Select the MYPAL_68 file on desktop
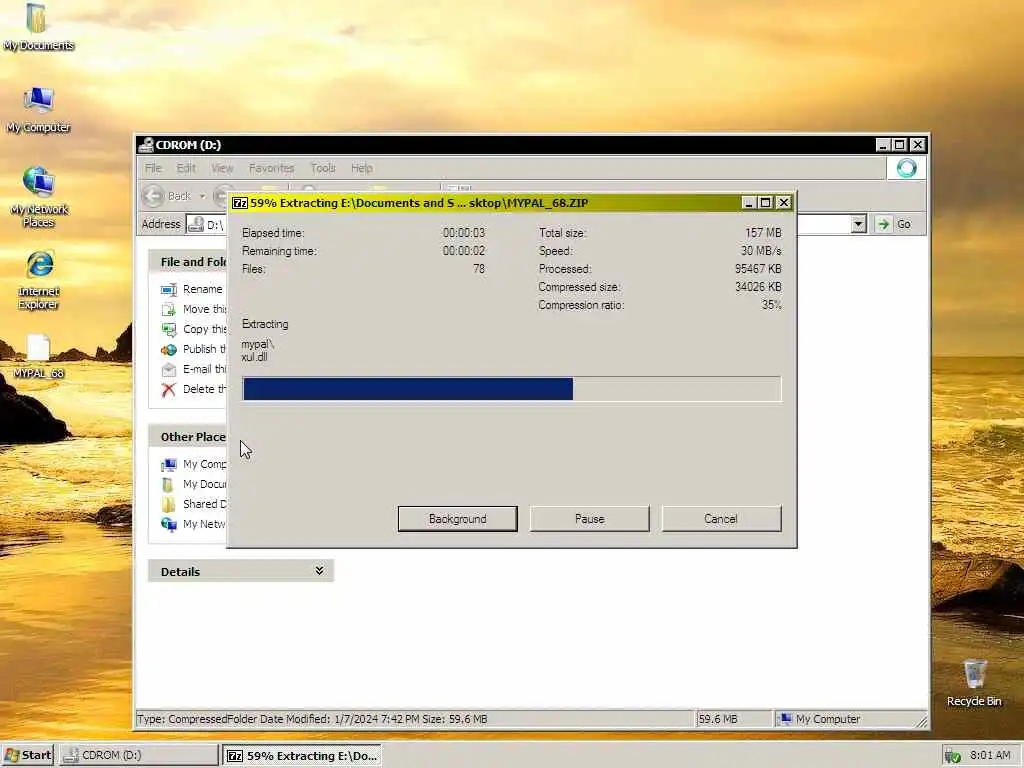 (x=38, y=356)
